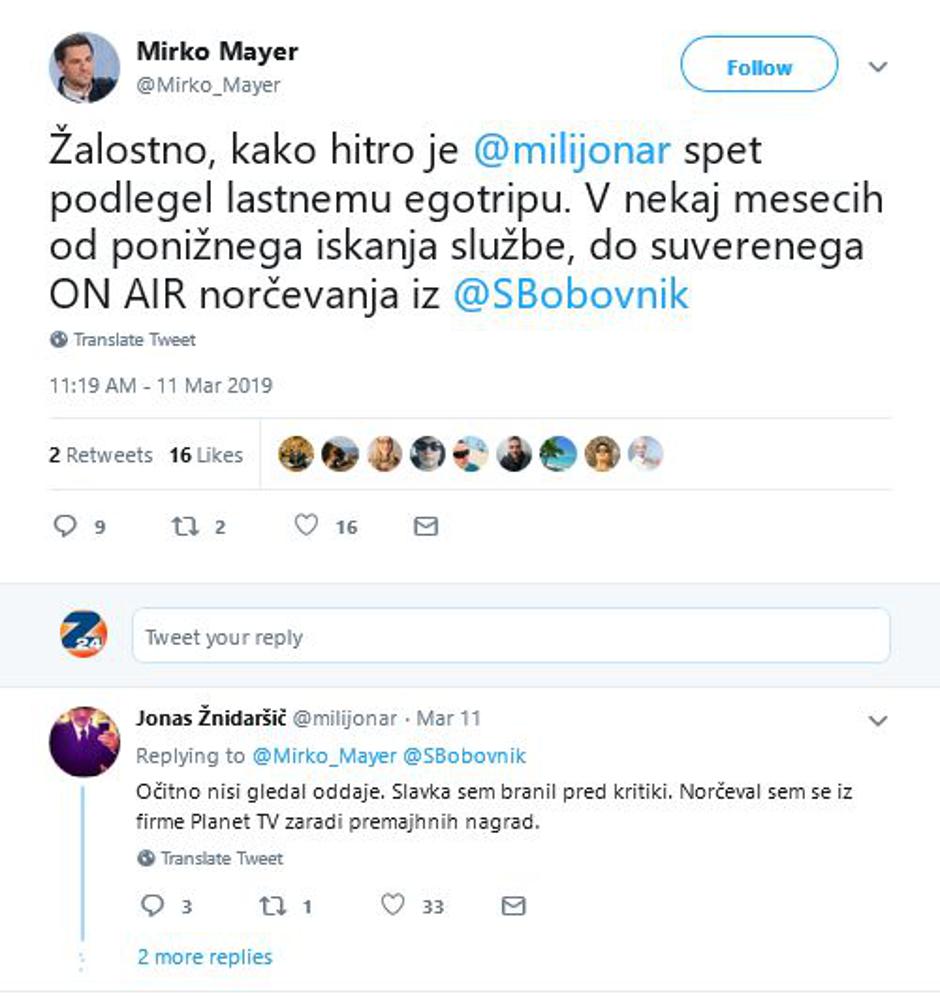Show 2 more replies in the thread
The height and width of the screenshot is (998, 940).
(x=203, y=956)
